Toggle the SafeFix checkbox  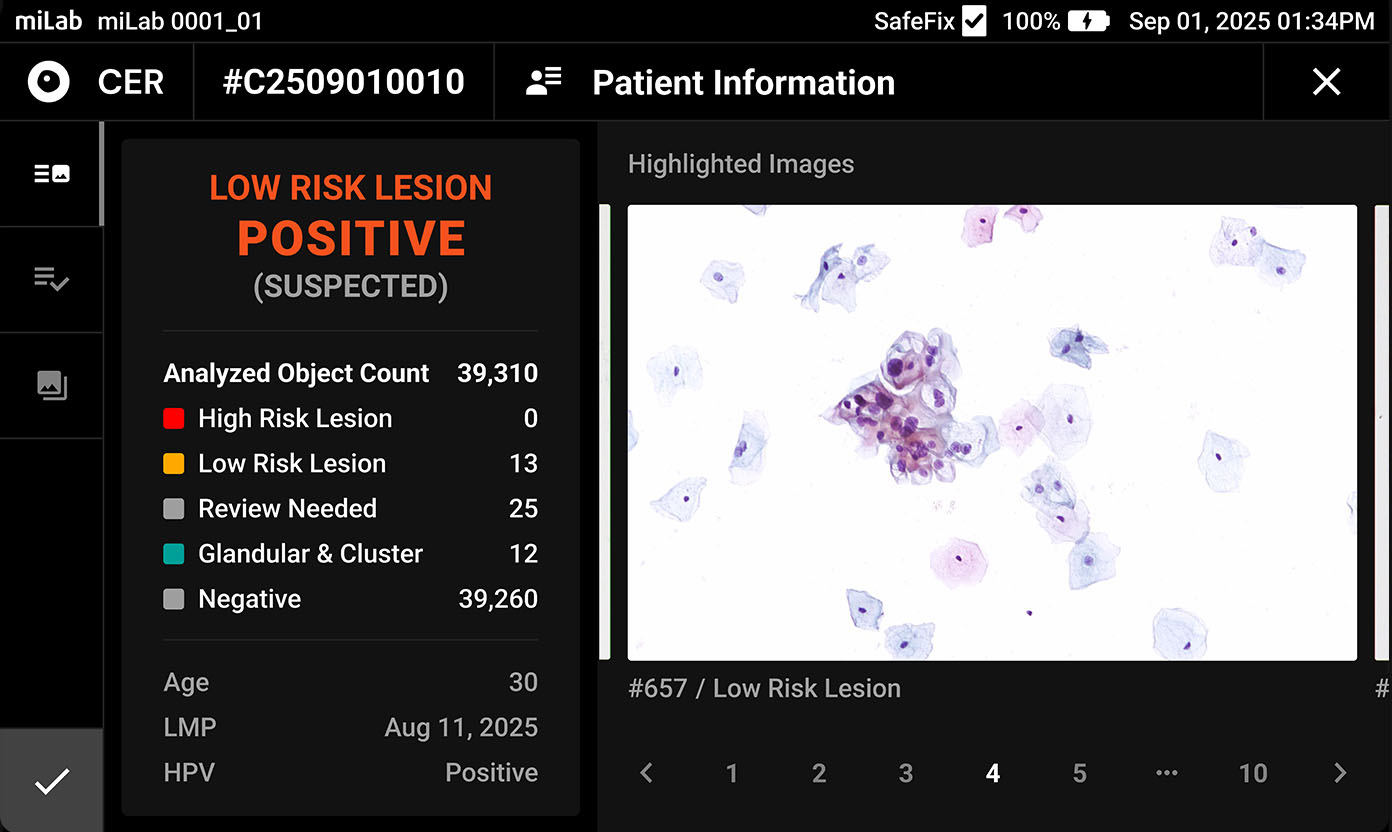coord(974,21)
